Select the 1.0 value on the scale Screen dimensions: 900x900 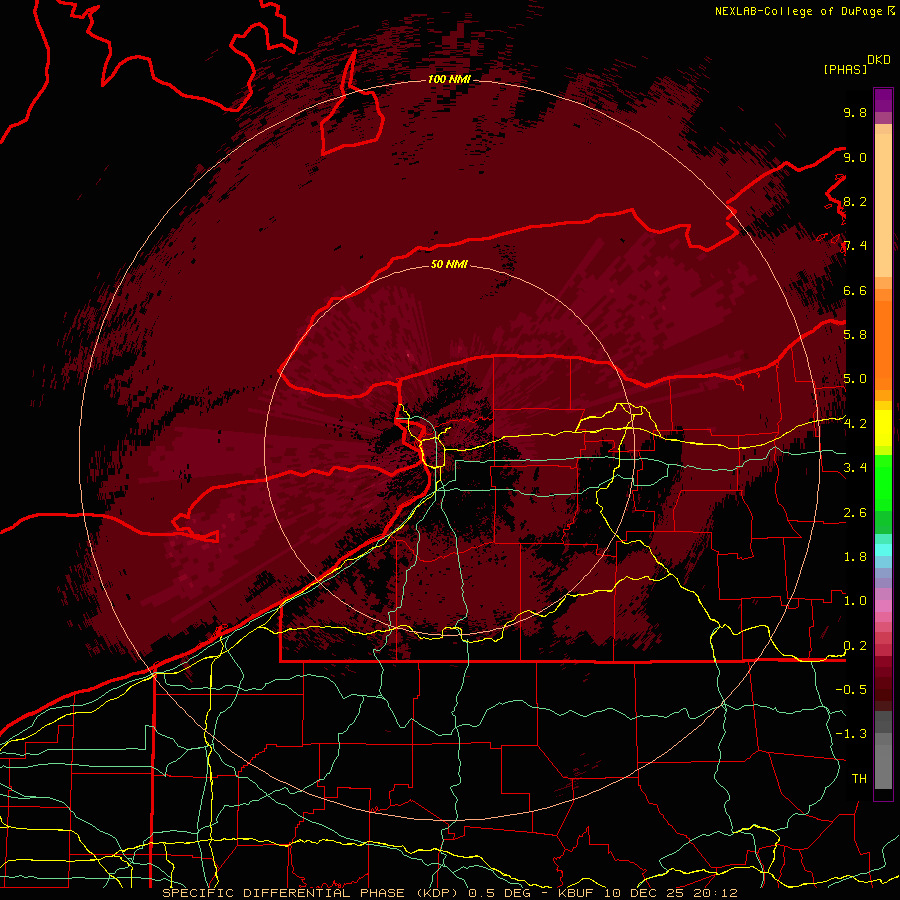(855, 601)
